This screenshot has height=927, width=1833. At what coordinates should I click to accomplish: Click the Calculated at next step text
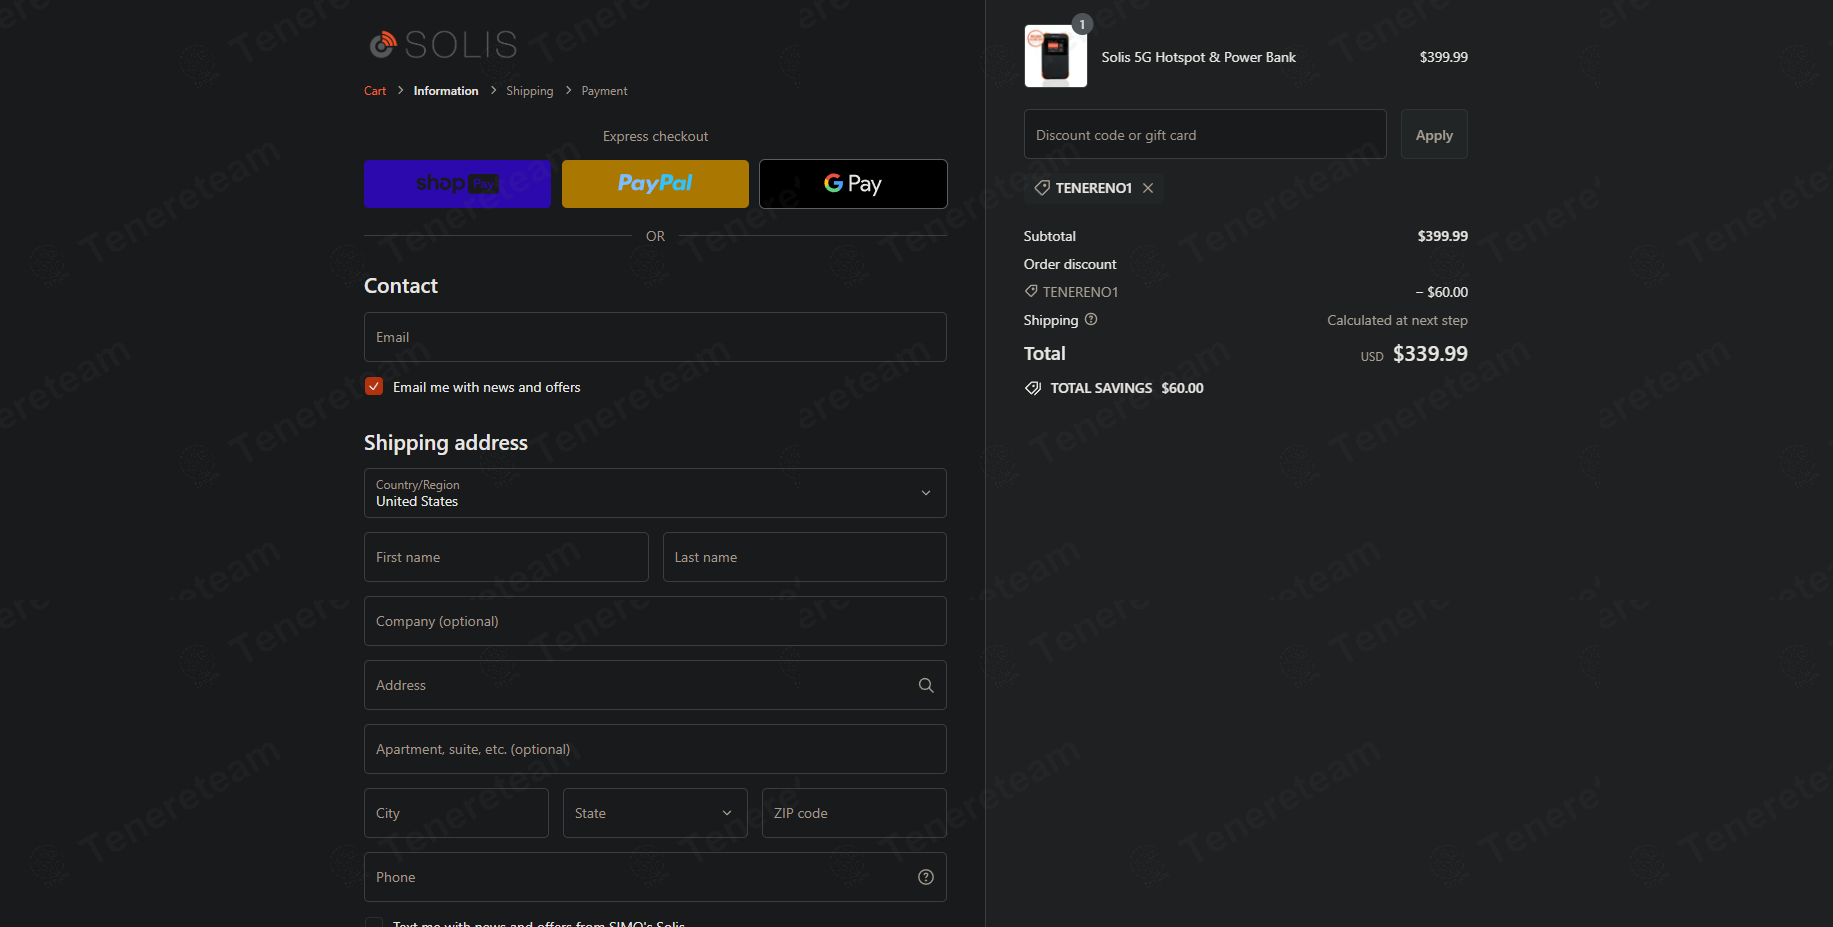(1397, 320)
